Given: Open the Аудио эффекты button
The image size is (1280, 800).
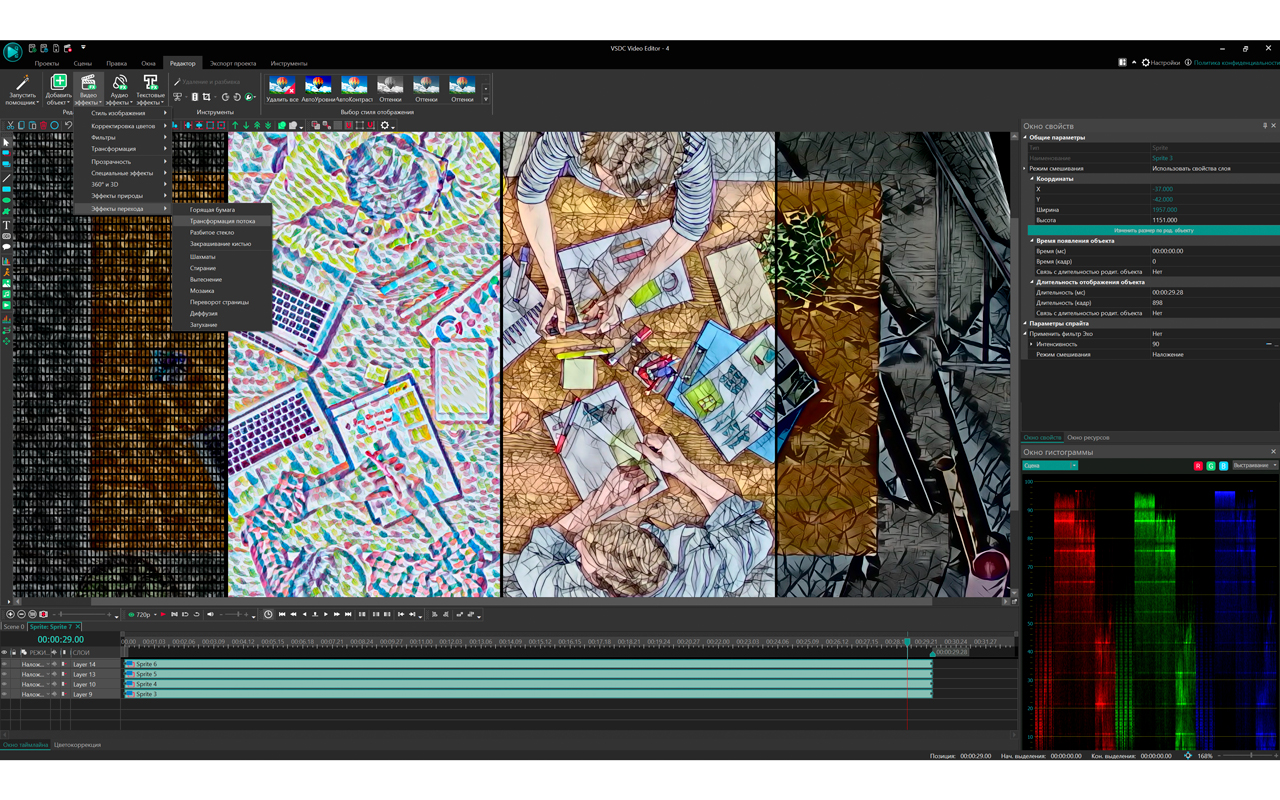Looking at the screenshot, I should coord(119,88).
